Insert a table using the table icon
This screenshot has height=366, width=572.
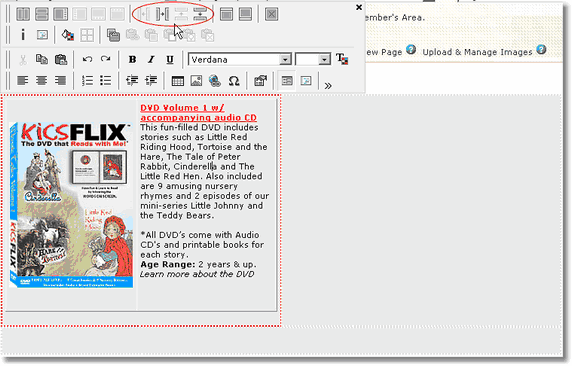point(178,81)
